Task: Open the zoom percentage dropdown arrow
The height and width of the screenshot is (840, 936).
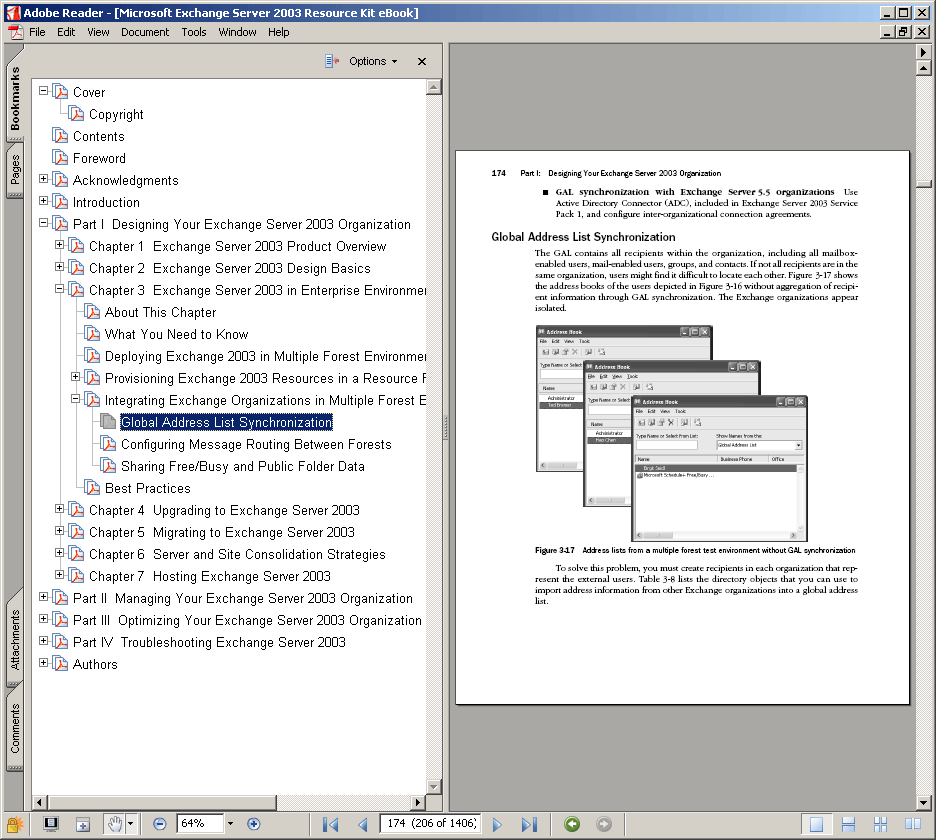Action: tap(230, 824)
